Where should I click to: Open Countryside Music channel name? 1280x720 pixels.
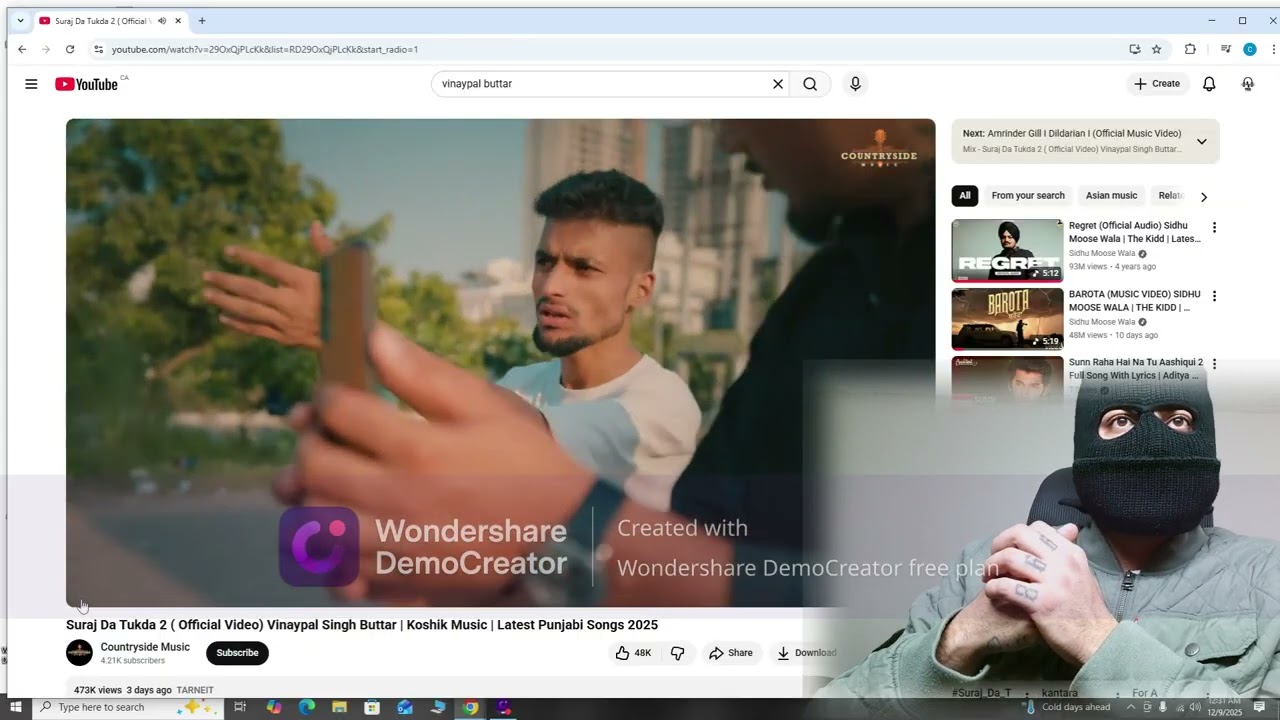(145, 647)
